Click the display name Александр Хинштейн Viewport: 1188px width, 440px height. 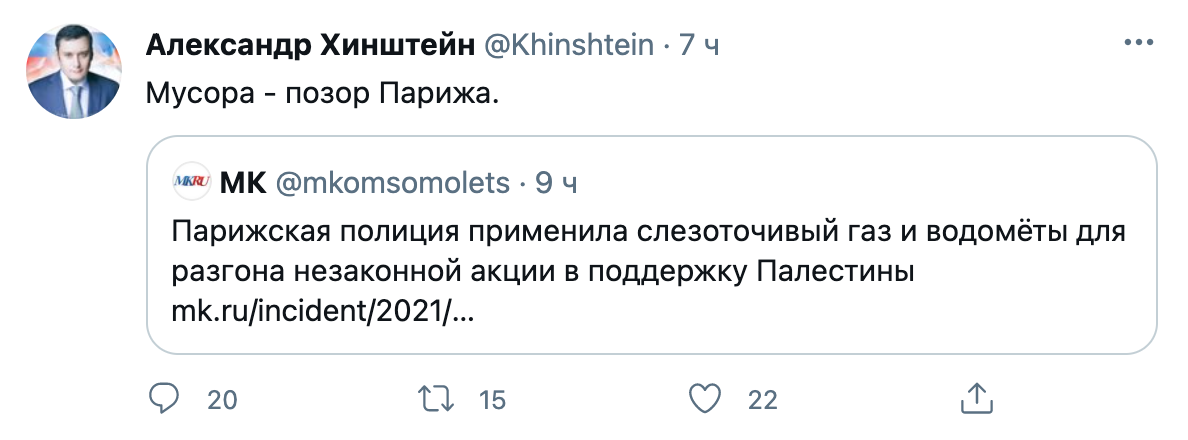[310, 45]
